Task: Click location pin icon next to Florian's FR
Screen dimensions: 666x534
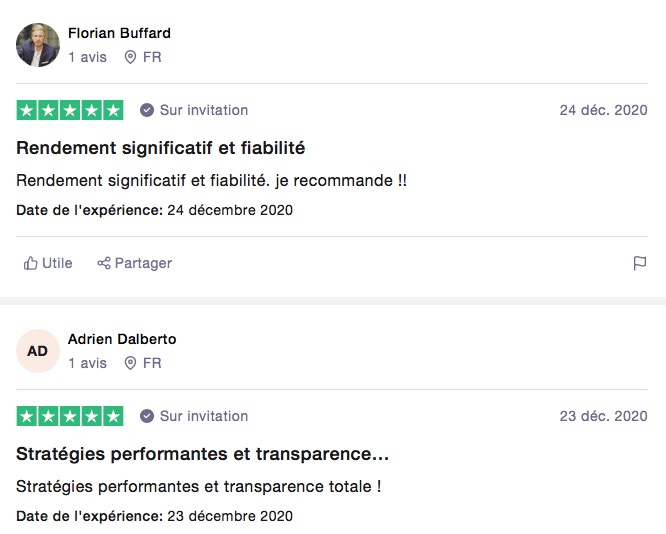Action: (x=130, y=57)
